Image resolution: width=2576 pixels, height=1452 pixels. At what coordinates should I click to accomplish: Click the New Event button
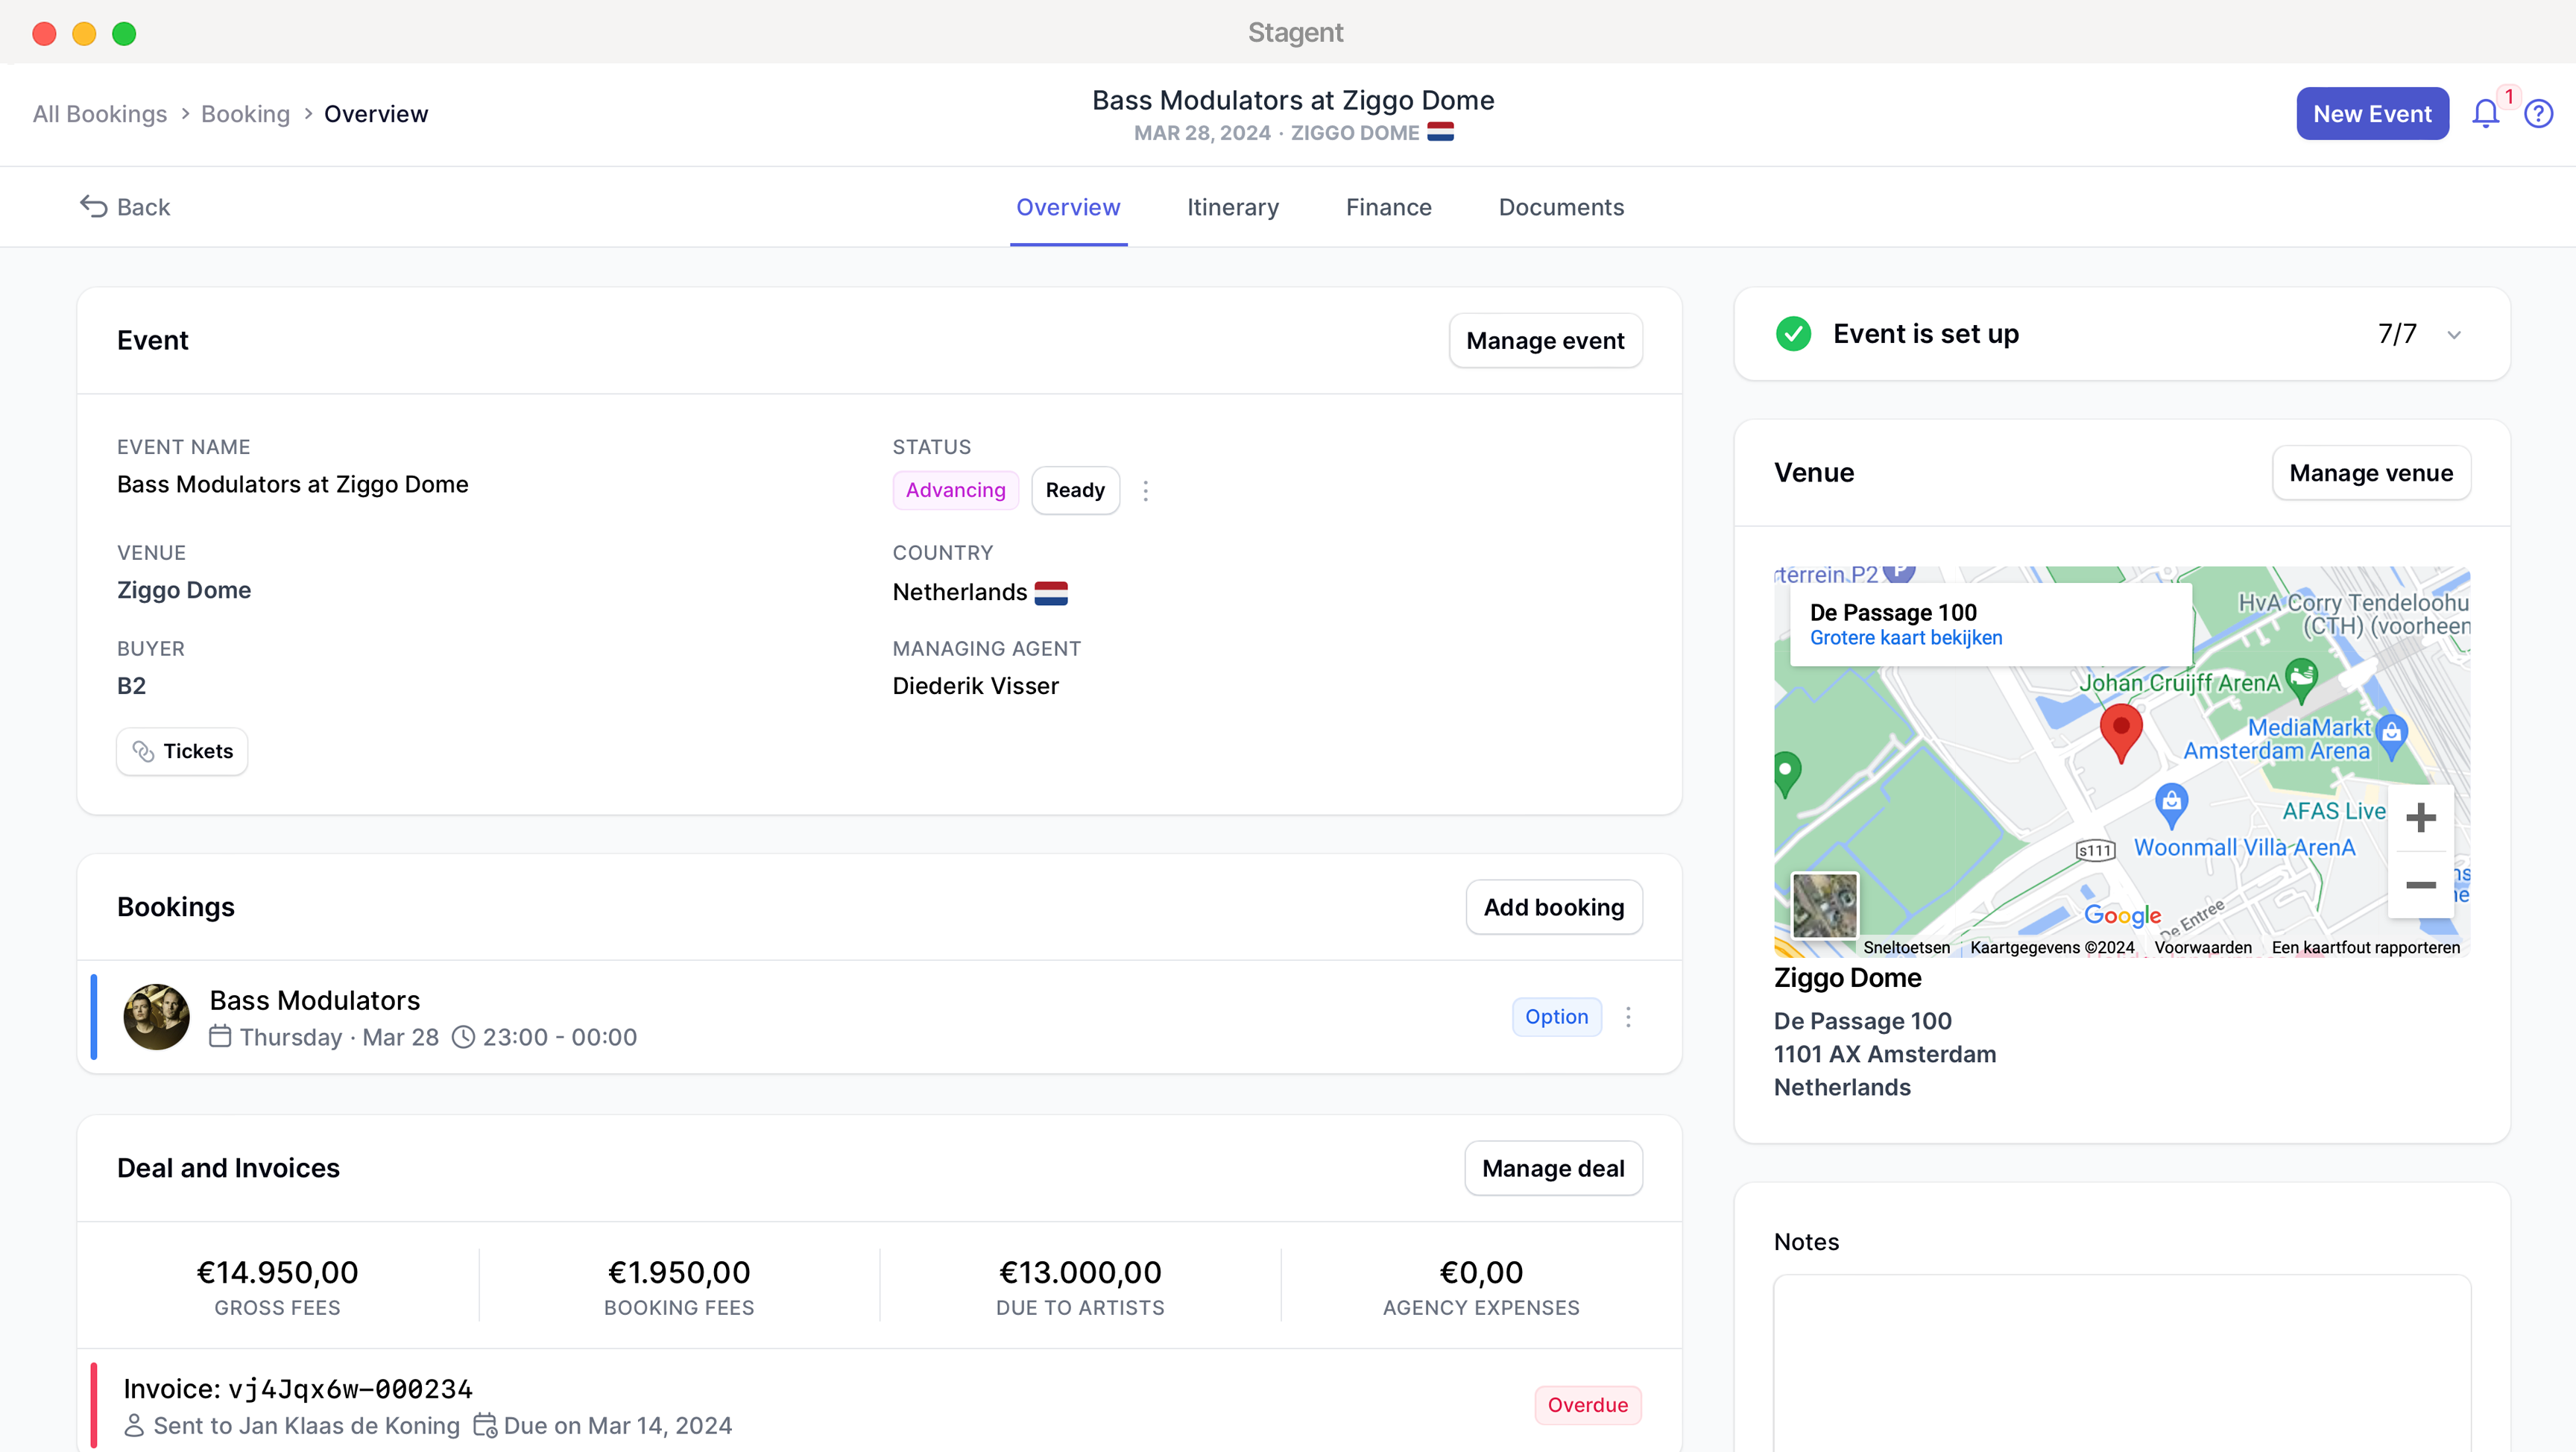[2372, 113]
